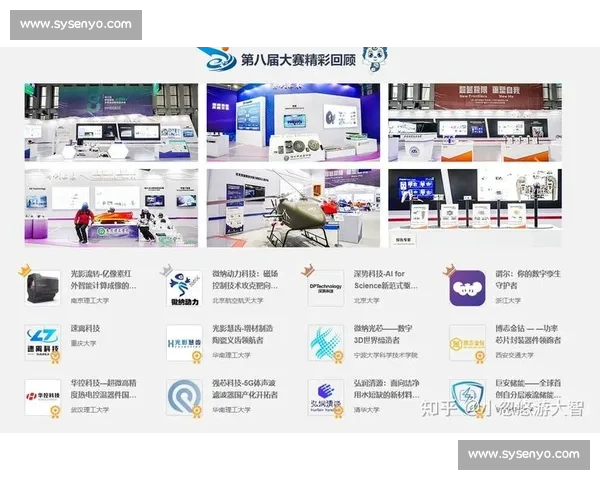Open the photo with person in red jacket
The width and height of the screenshot is (600, 480).
pos(111,208)
